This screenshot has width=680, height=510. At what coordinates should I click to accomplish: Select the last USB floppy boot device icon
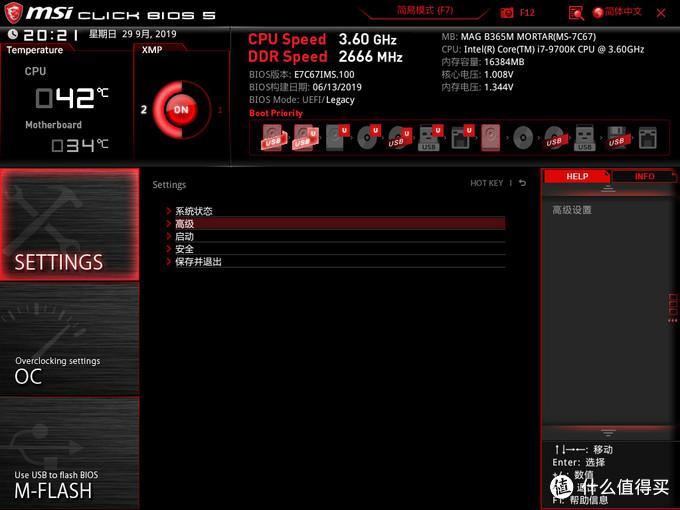point(617,138)
